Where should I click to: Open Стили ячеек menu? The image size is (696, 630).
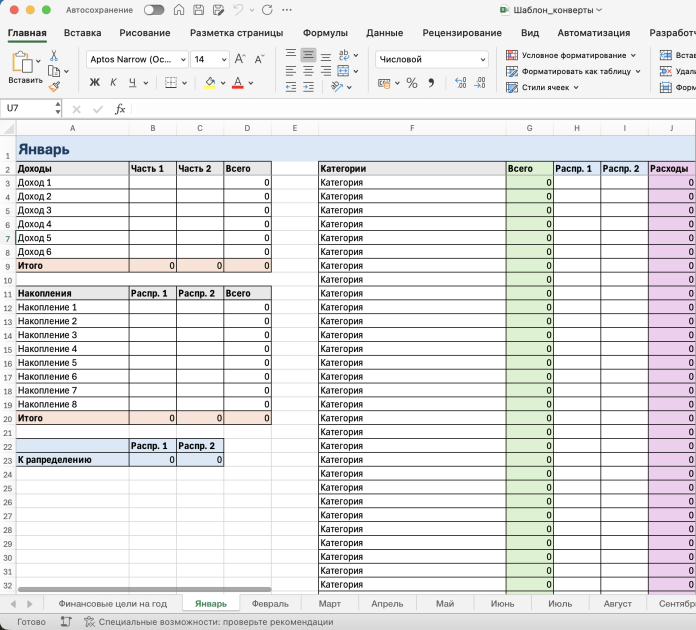(x=542, y=87)
